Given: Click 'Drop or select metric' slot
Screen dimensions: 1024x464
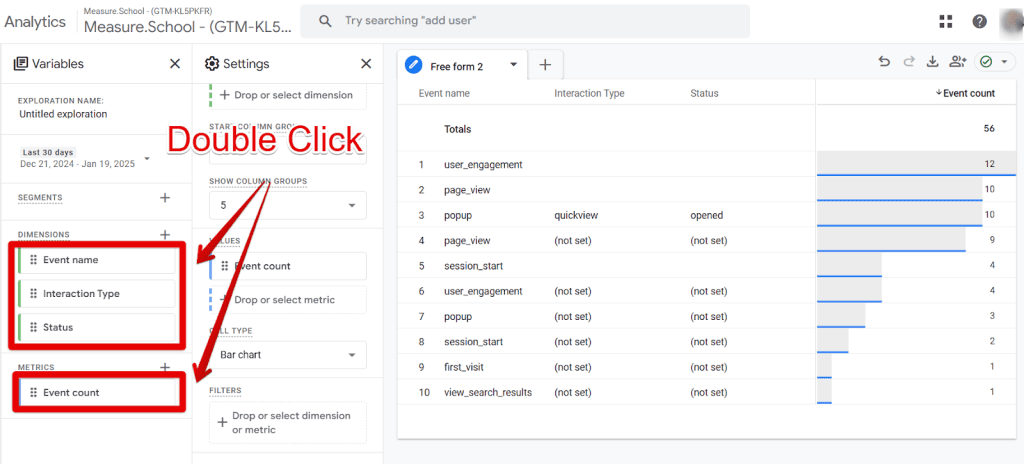Looking at the screenshot, I should click(288, 299).
